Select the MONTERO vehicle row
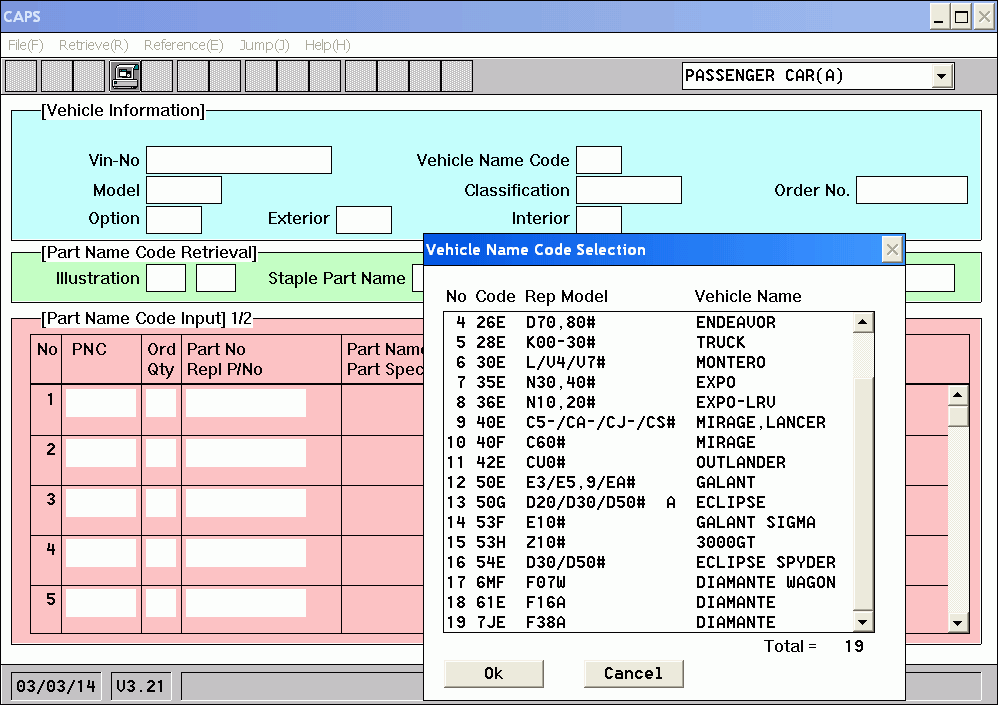The width and height of the screenshot is (998, 705). point(648,363)
